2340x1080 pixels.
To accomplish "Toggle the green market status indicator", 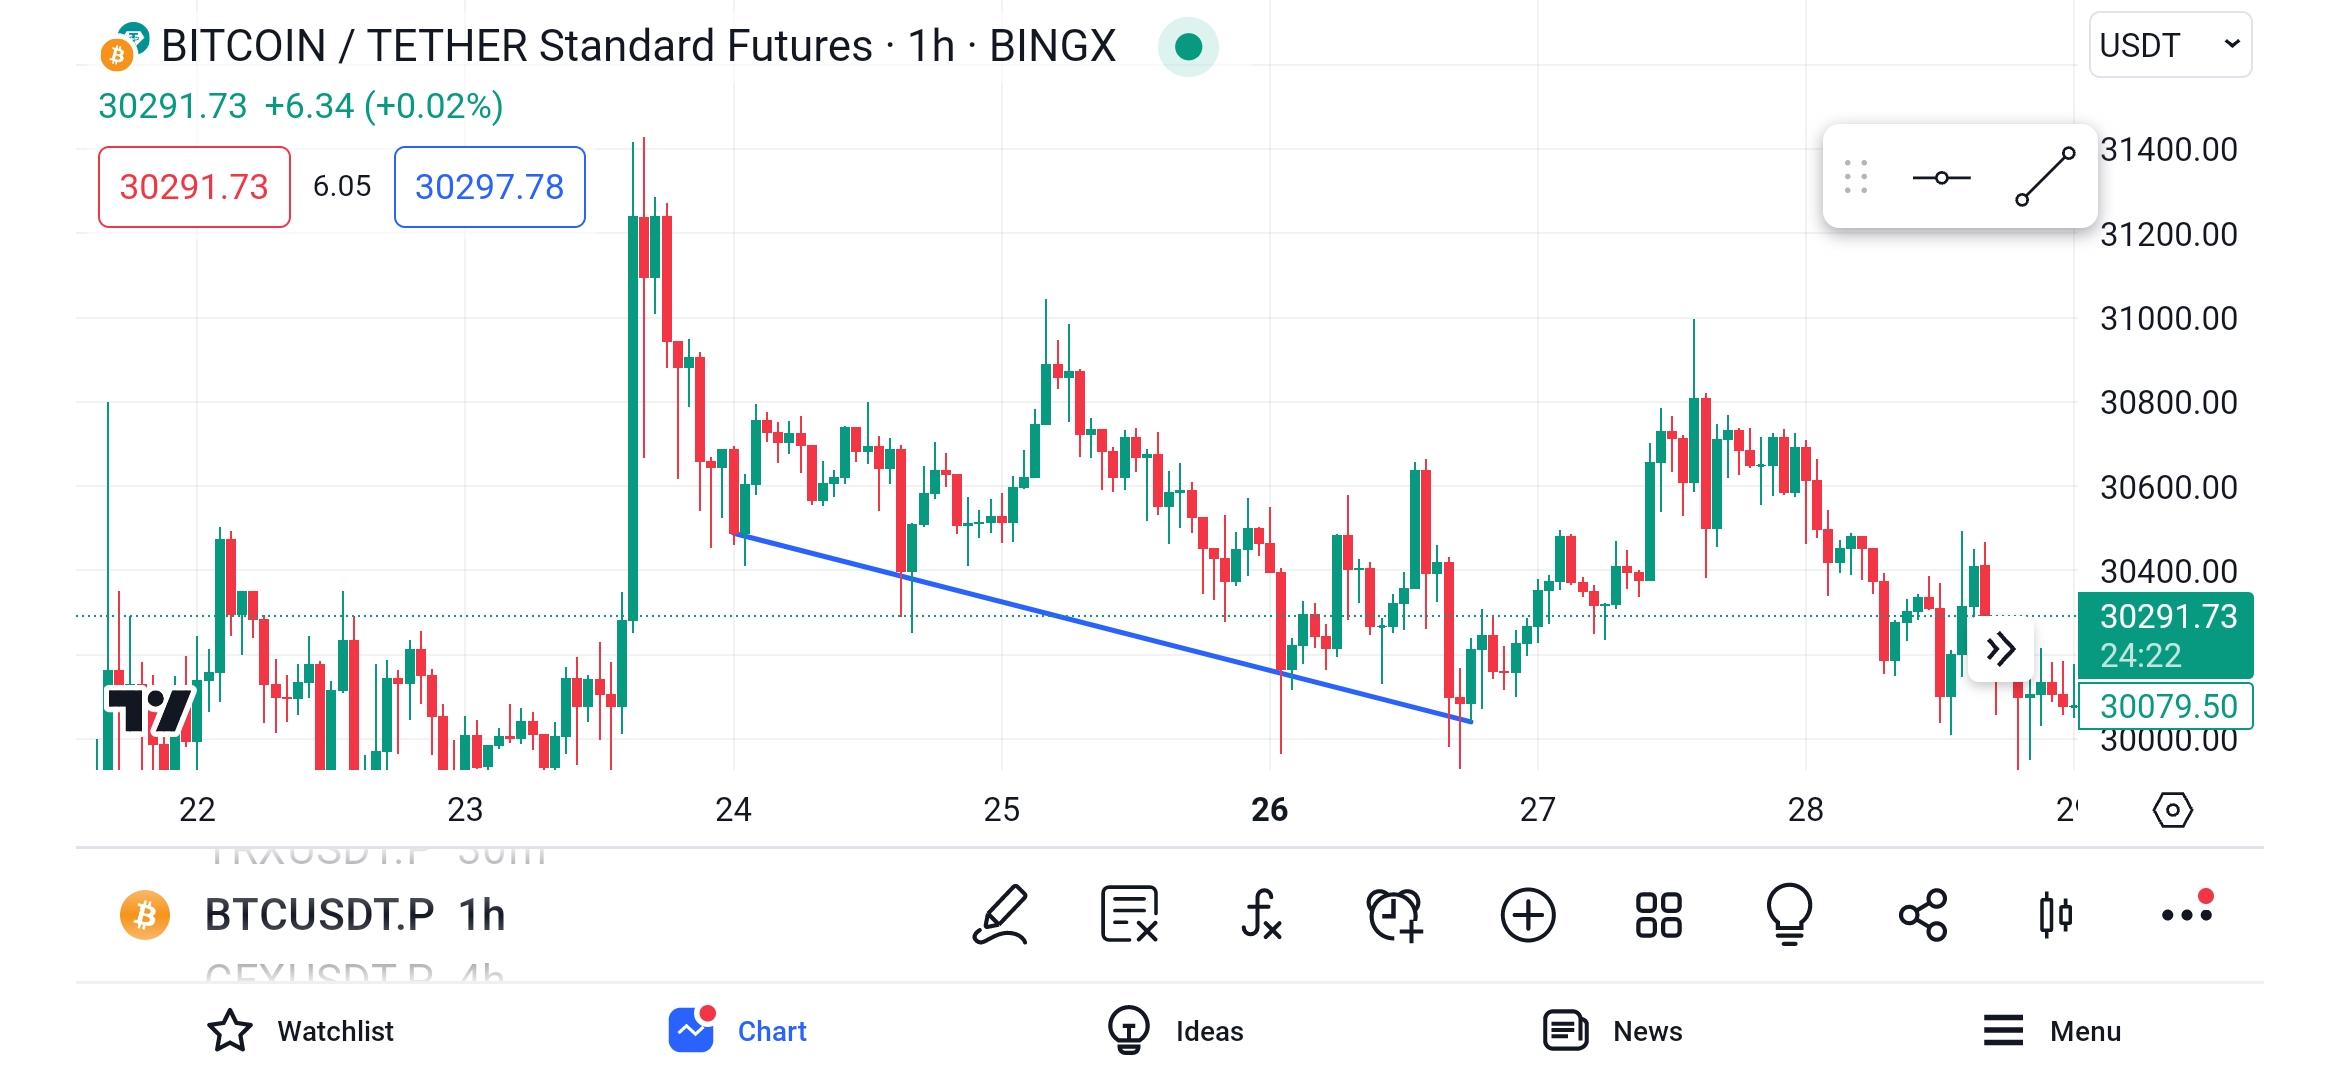I will [1188, 46].
